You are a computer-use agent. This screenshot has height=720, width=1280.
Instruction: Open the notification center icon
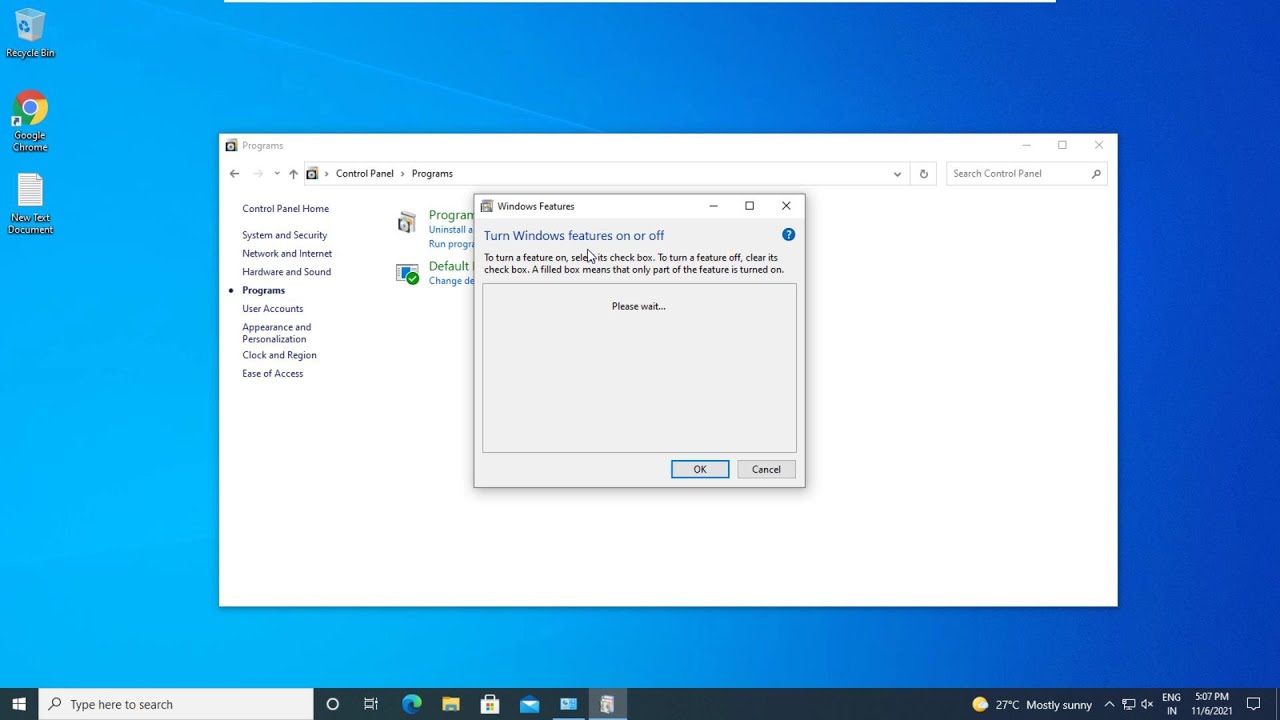click(1253, 704)
